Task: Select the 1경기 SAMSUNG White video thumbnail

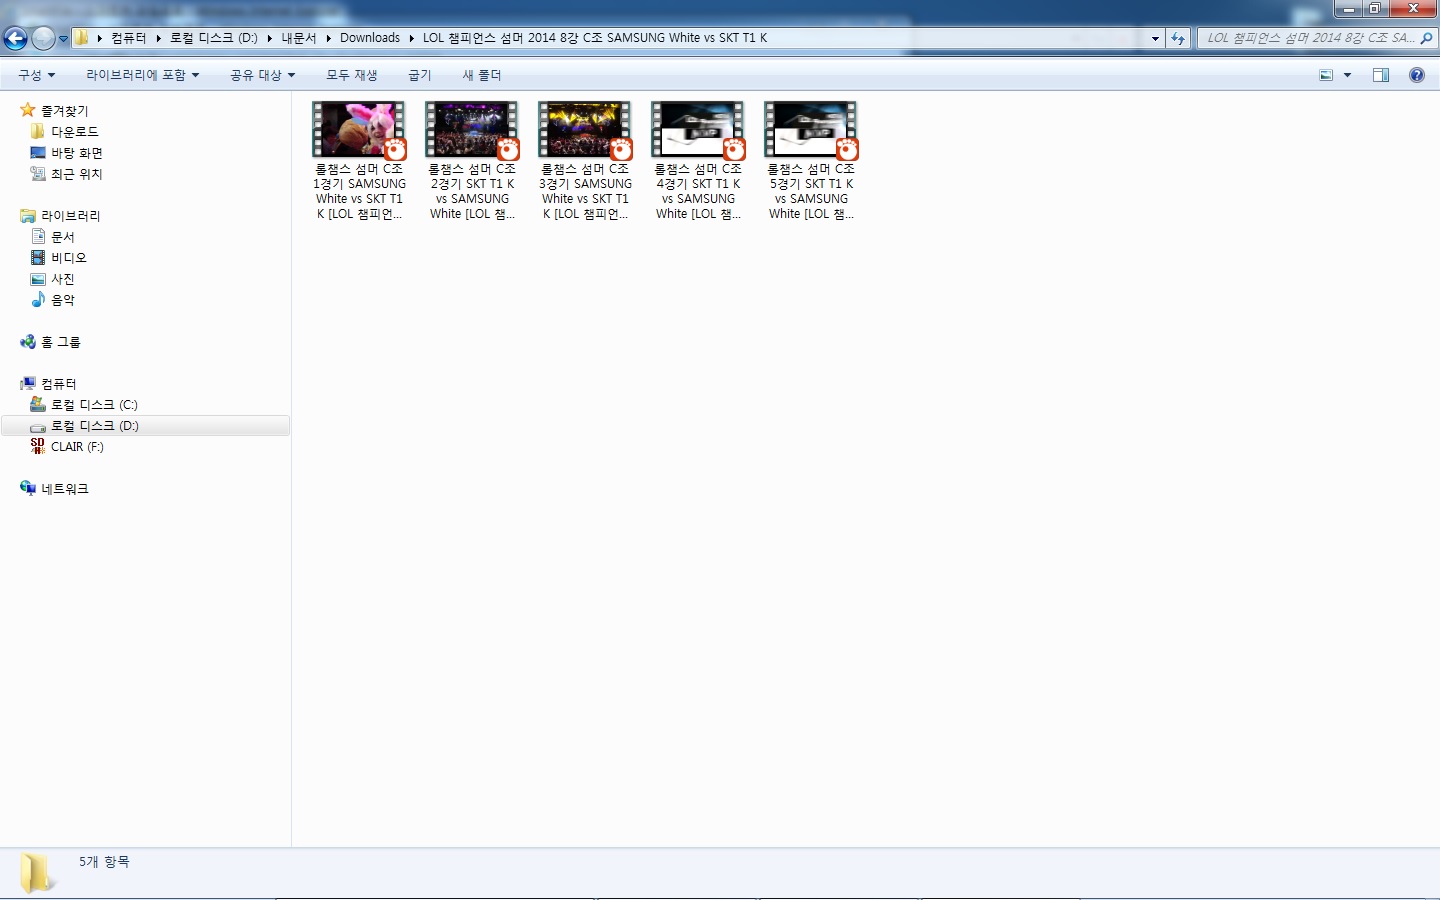Action: [358, 129]
